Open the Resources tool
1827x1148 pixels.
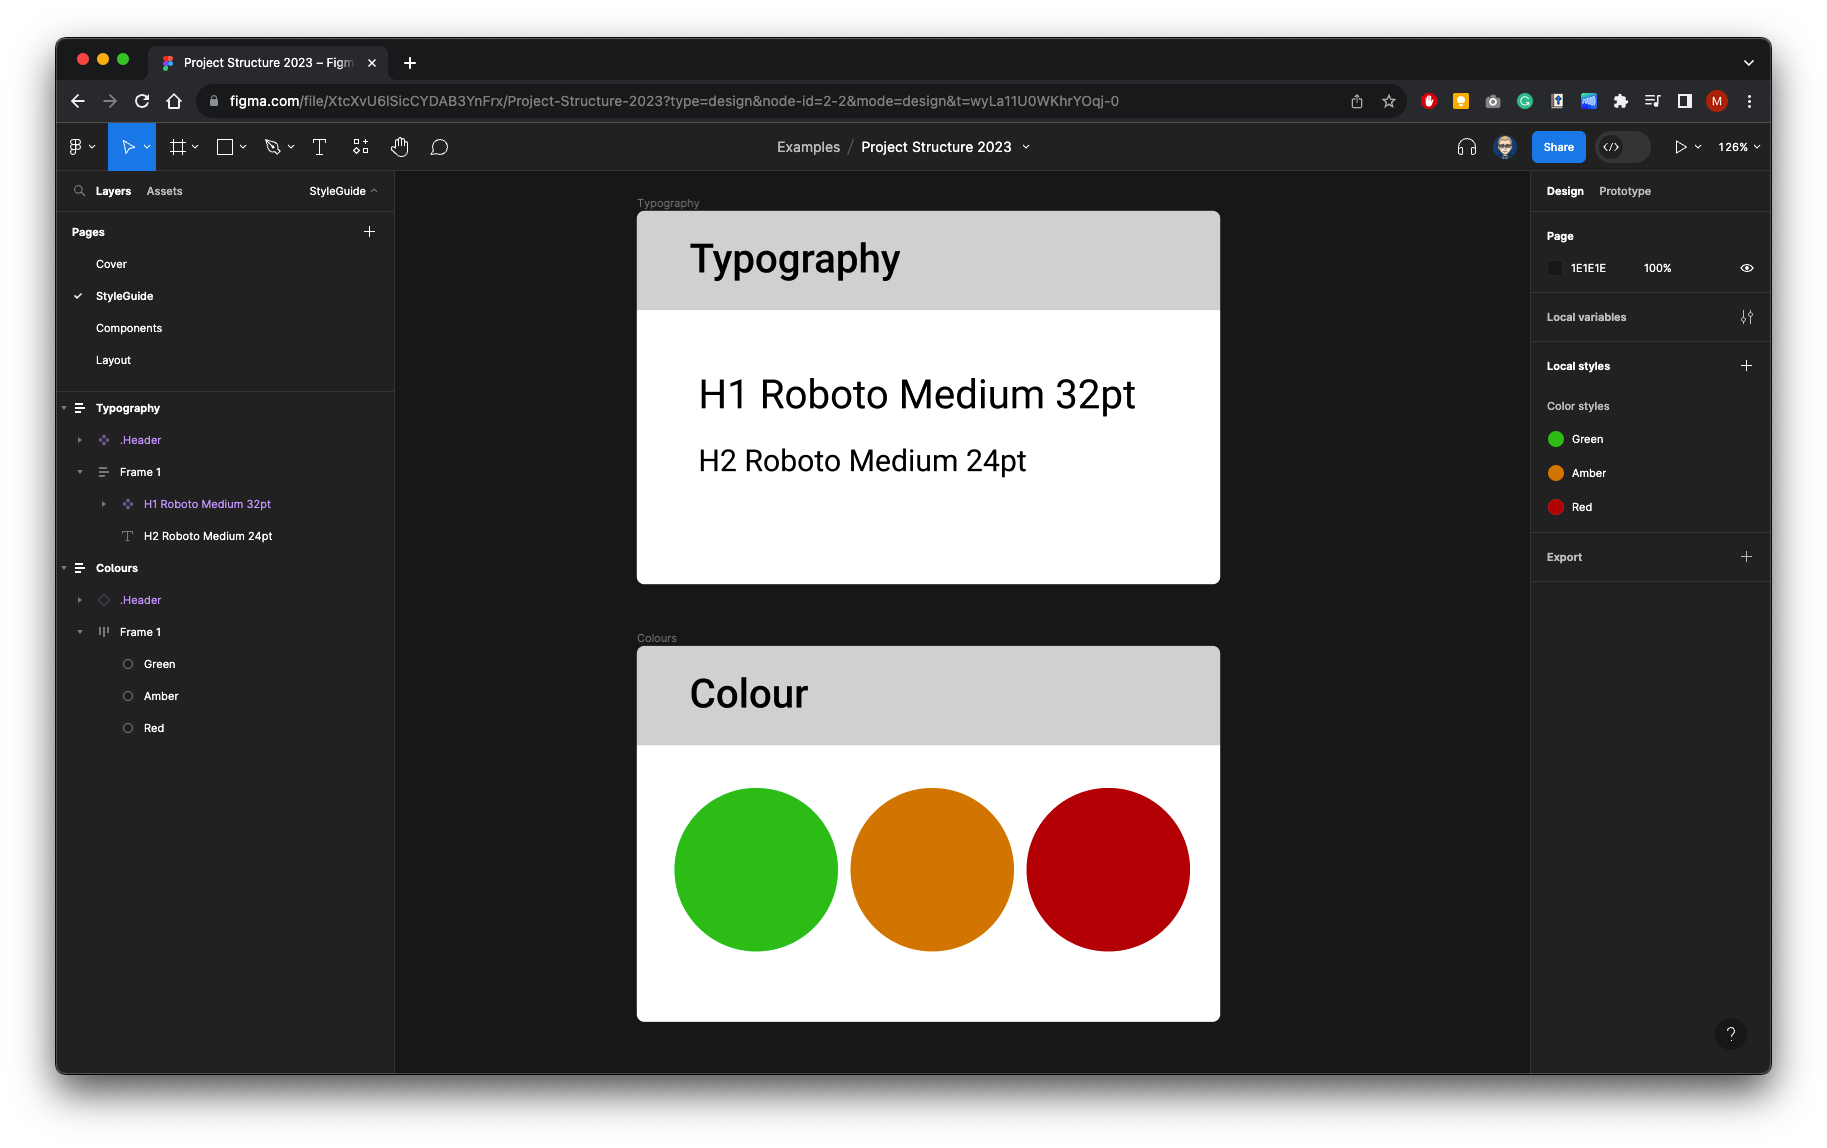tap(361, 147)
